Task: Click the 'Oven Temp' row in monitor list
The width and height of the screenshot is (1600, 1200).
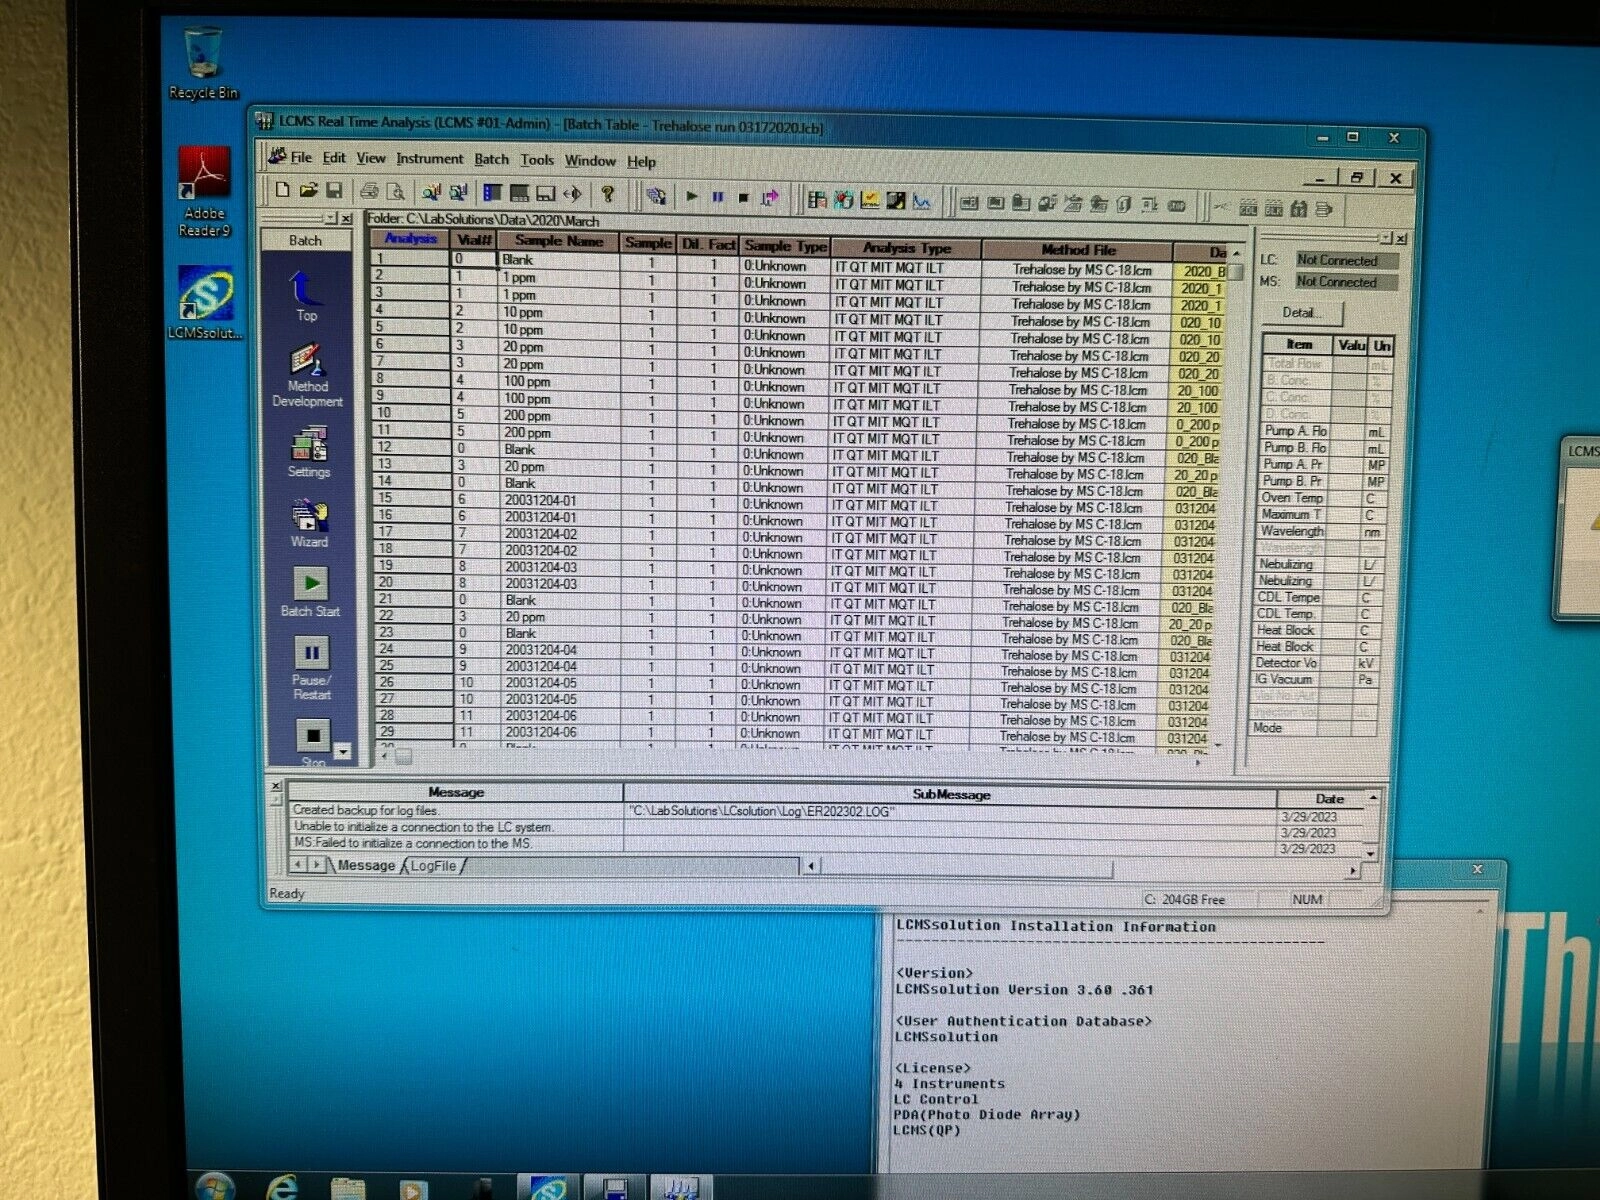Action: point(1322,498)
